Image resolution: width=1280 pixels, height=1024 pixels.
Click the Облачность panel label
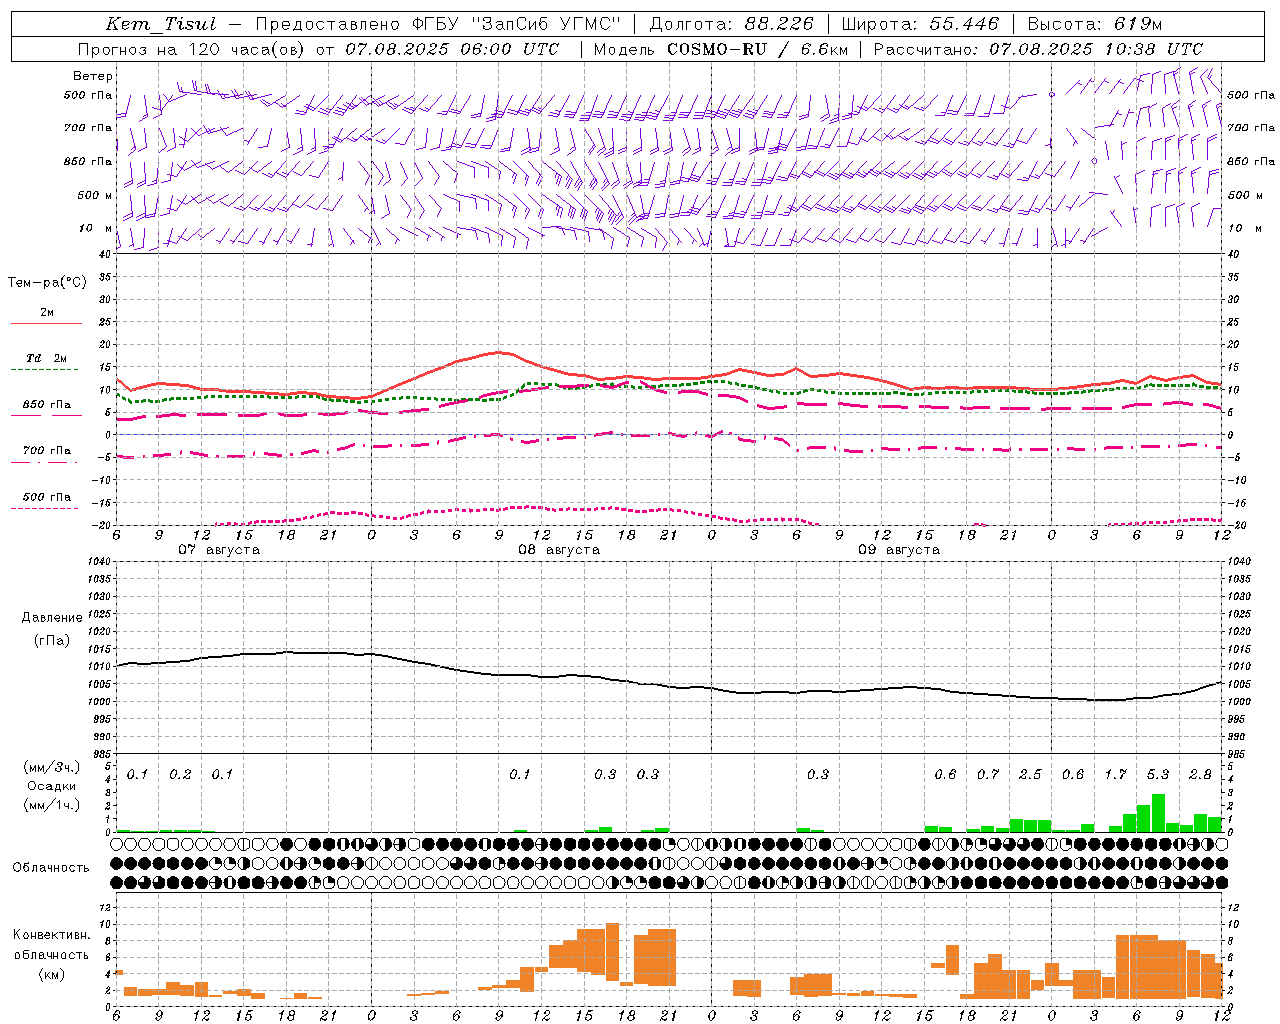[51, 867]
